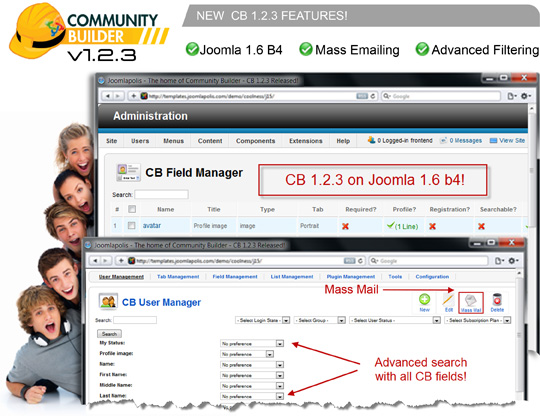Click the RSS badge in the Administration window address bar
The width and height of the screenshot is (540, 416).
[x=362, y=96]
